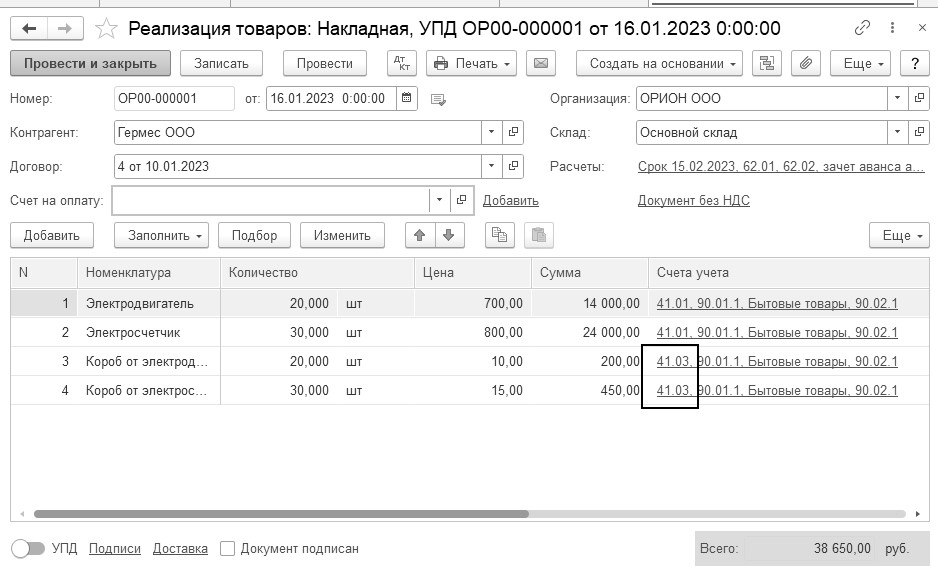Select the Электросчетчик nomenclature cell
Viewport: 938px width, 567px height.
(148, 333)
